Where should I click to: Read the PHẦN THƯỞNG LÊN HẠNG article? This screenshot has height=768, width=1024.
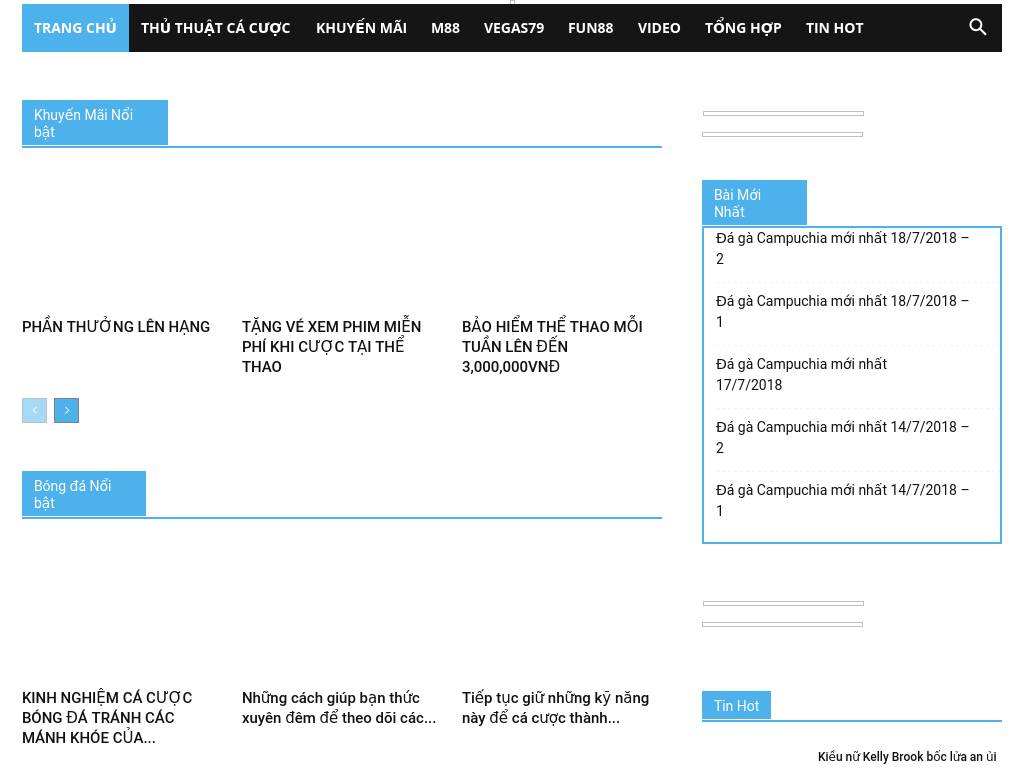116,327
